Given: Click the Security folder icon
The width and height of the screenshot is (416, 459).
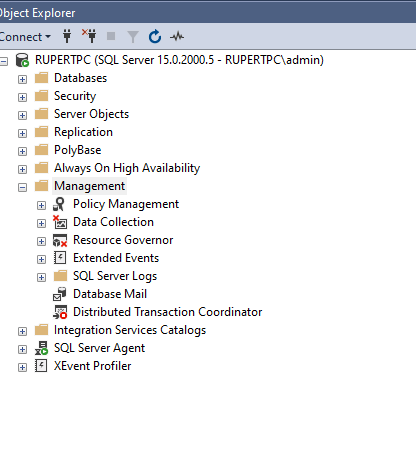Looking at the screenshot, I should (42, 96).
